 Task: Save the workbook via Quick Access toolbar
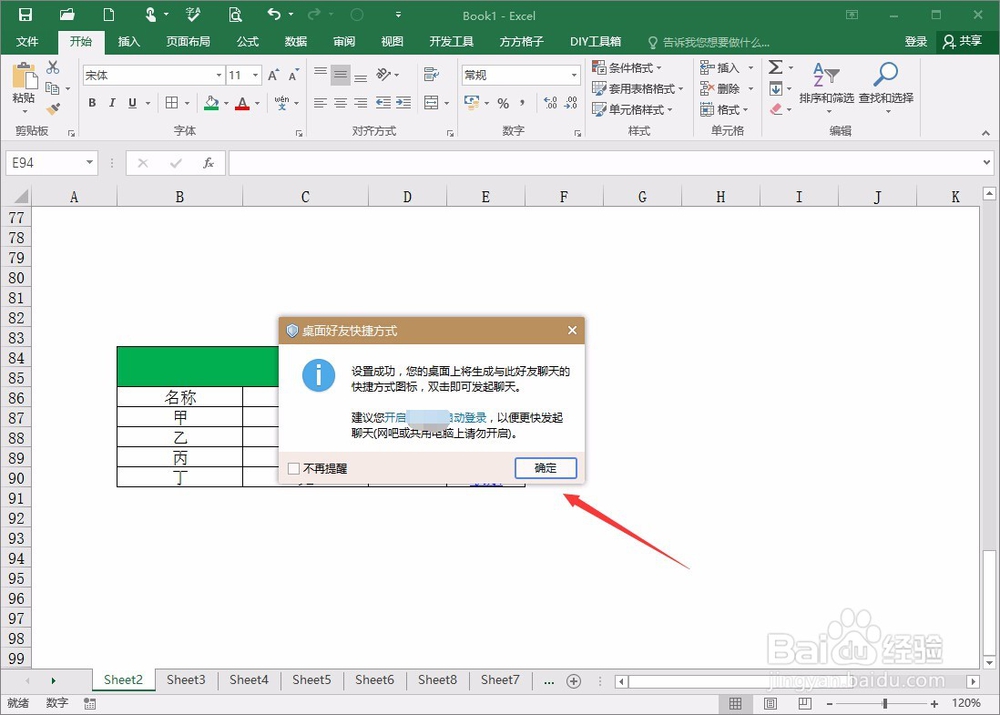click(23, 16)
